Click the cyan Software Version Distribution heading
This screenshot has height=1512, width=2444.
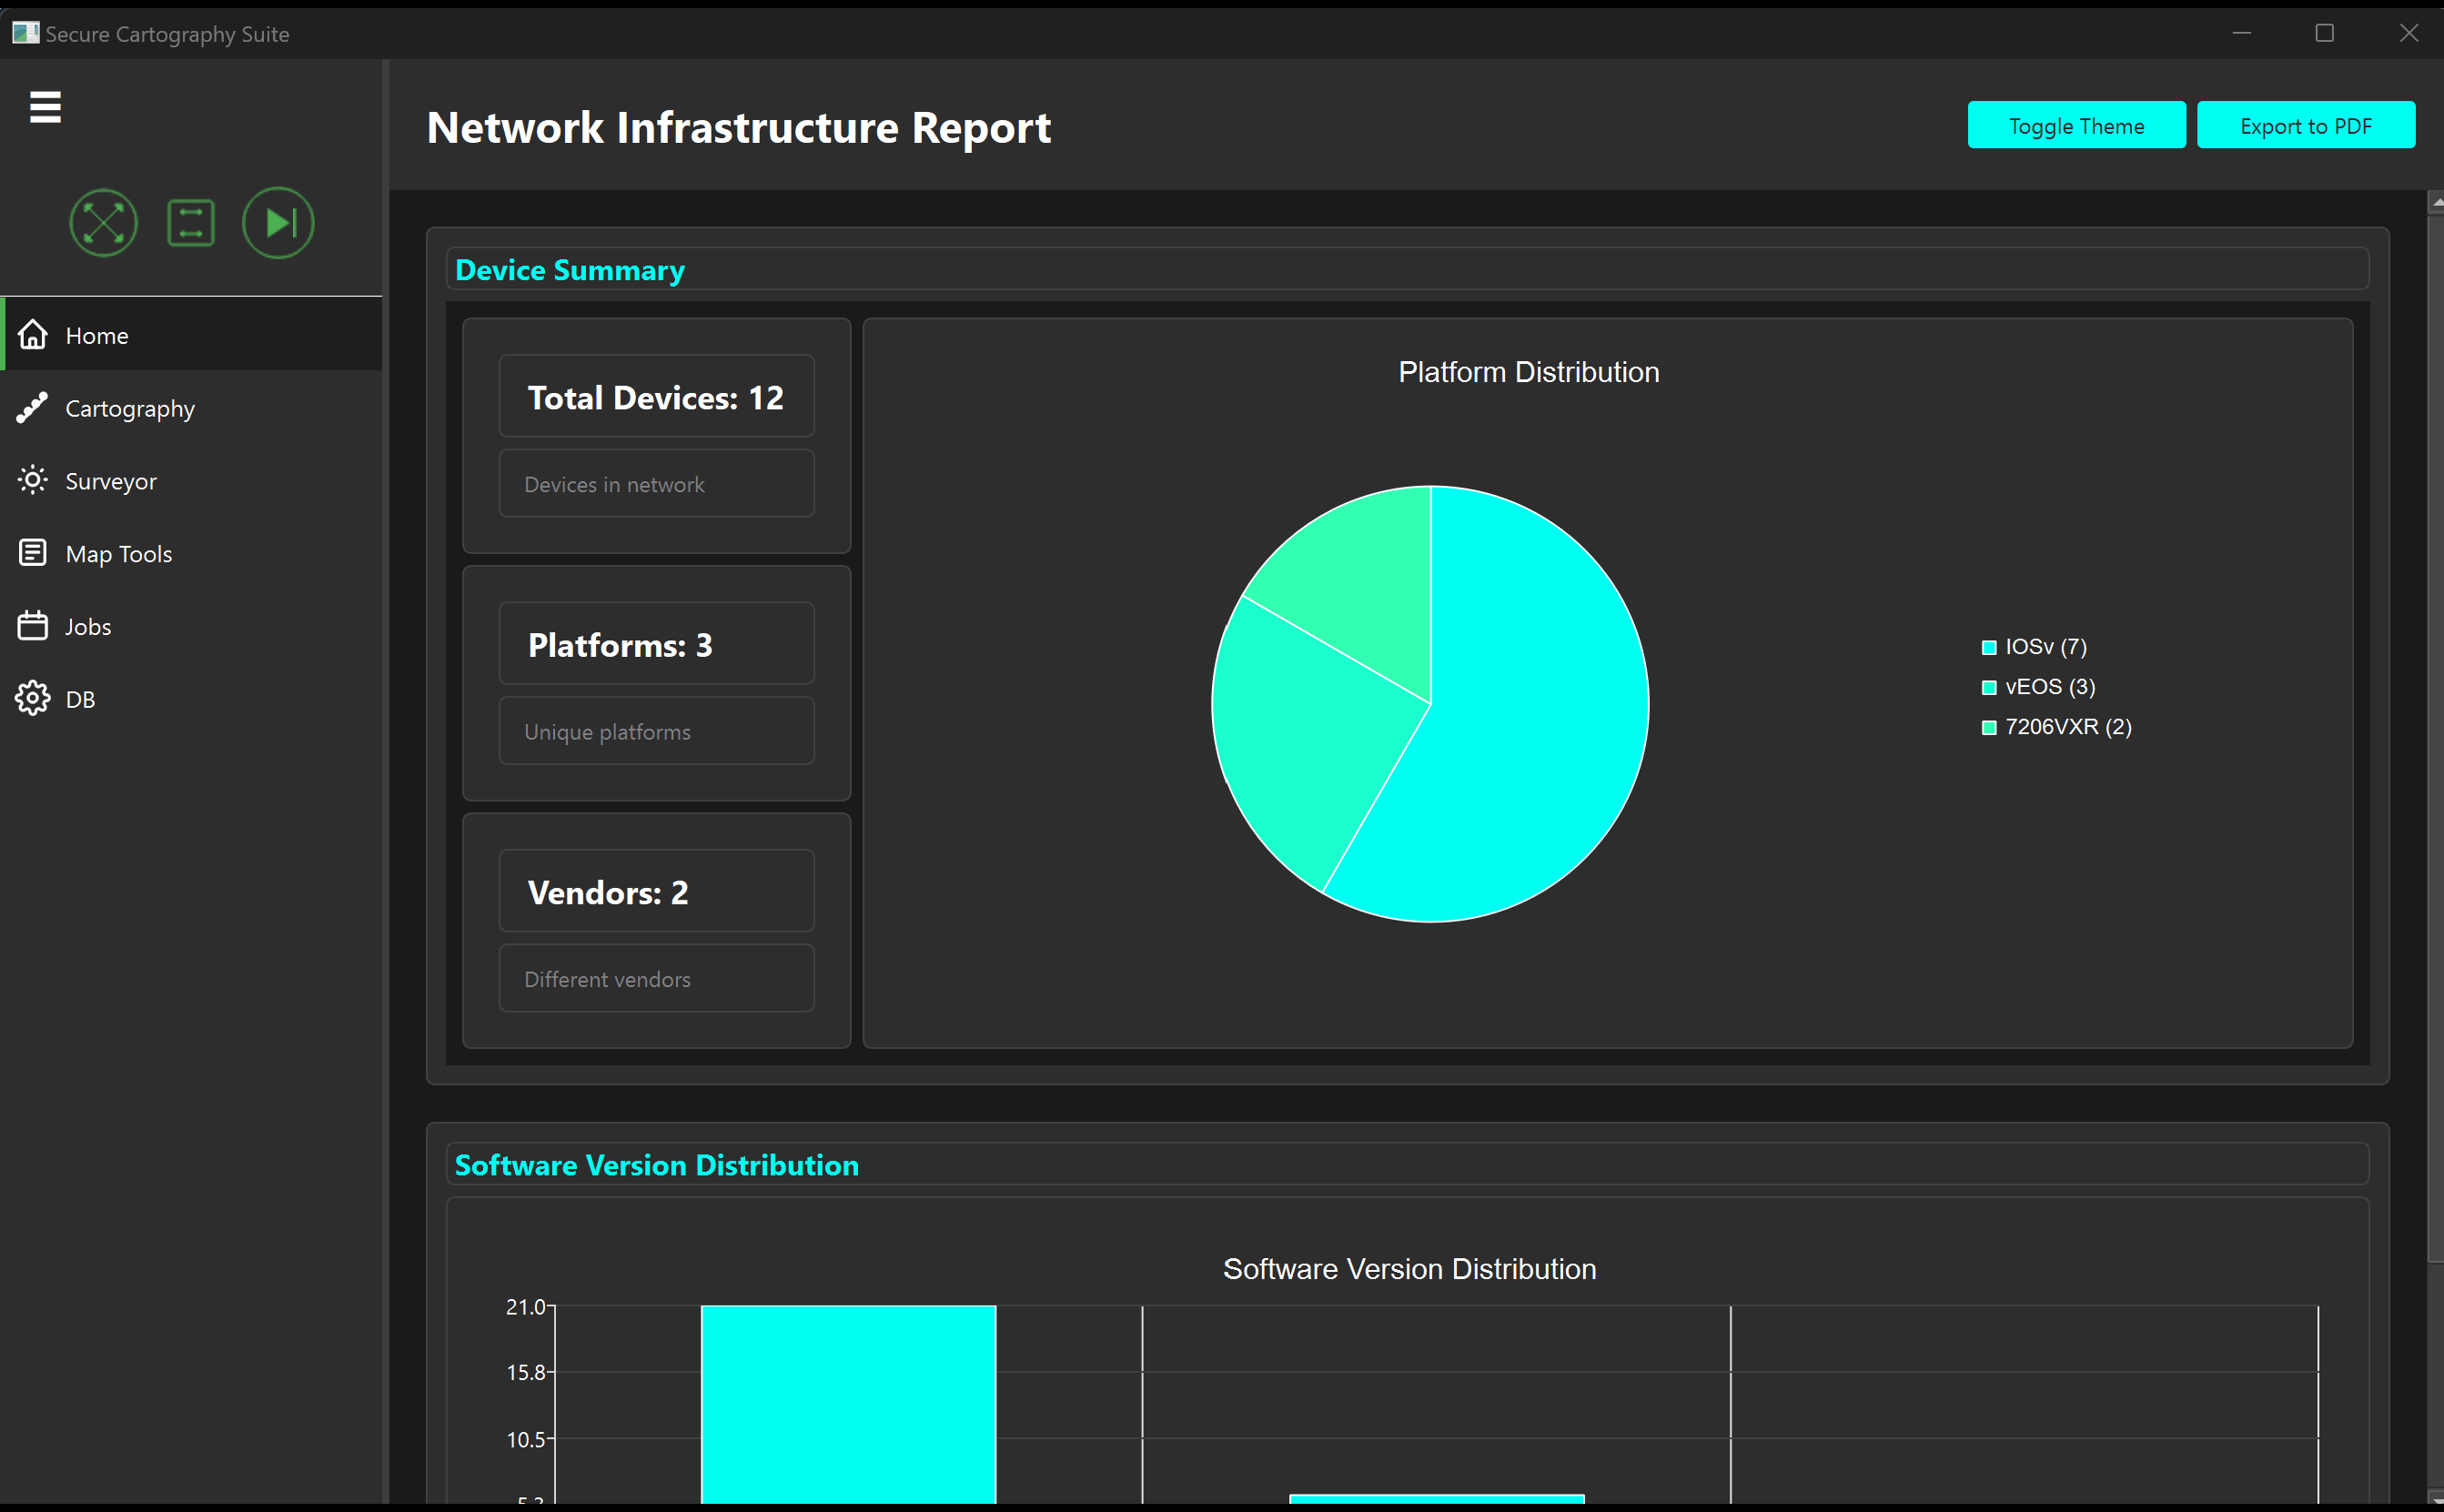pyautogui.click(x=656, y=1165)
